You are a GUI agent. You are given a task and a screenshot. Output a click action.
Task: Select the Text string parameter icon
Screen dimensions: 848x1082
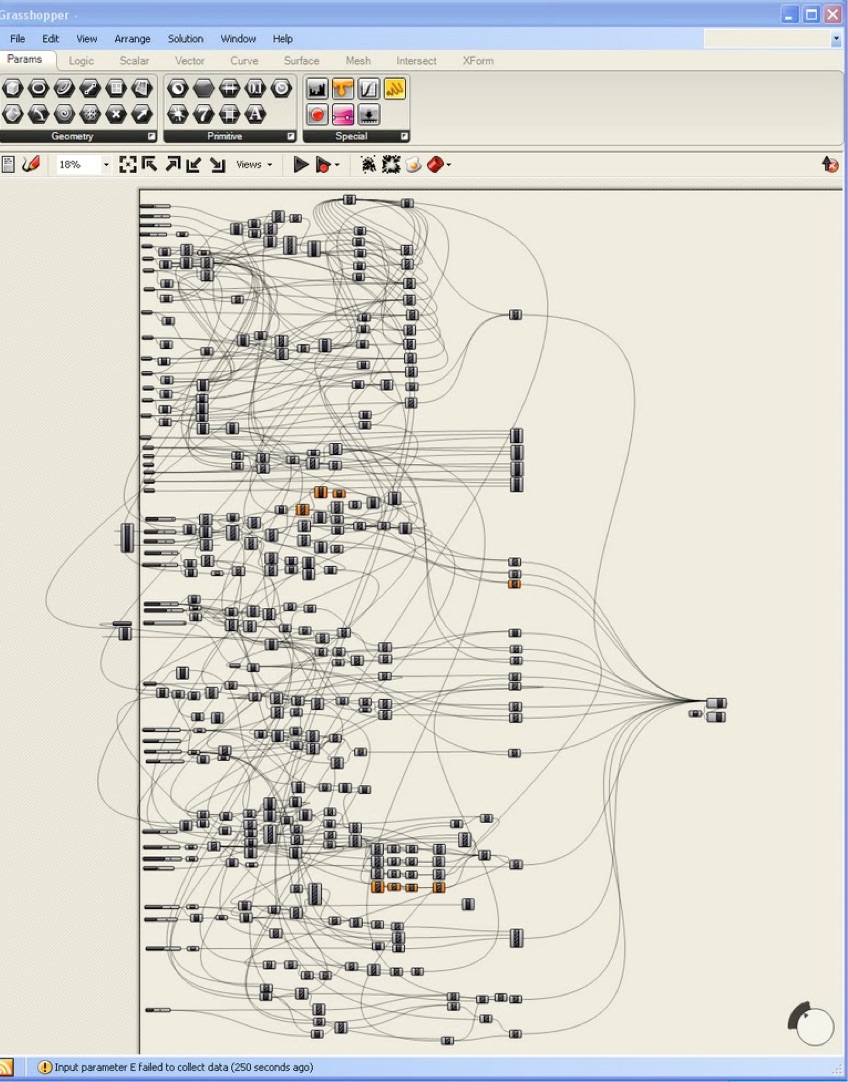pos(255,114)
